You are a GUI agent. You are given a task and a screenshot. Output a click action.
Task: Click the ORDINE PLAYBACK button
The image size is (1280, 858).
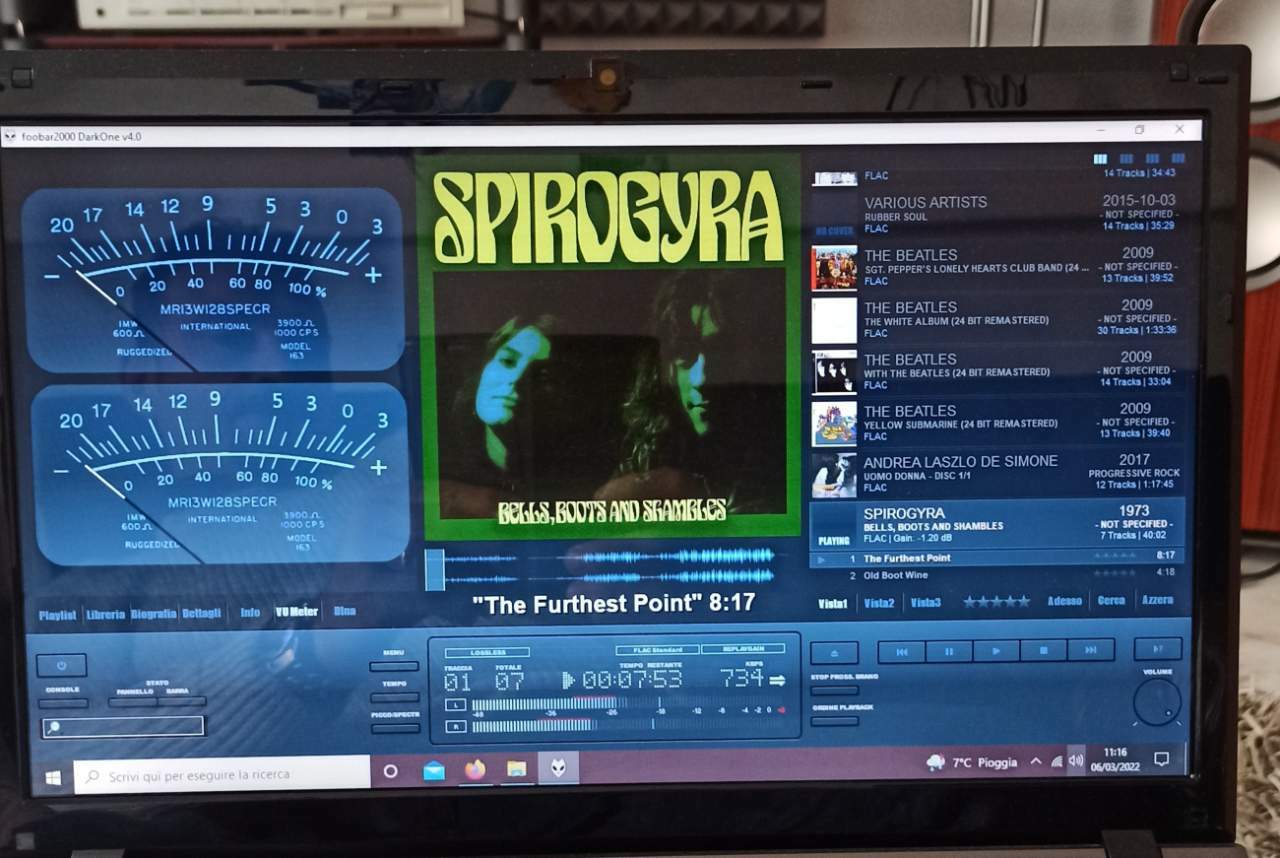click(835, 720)
